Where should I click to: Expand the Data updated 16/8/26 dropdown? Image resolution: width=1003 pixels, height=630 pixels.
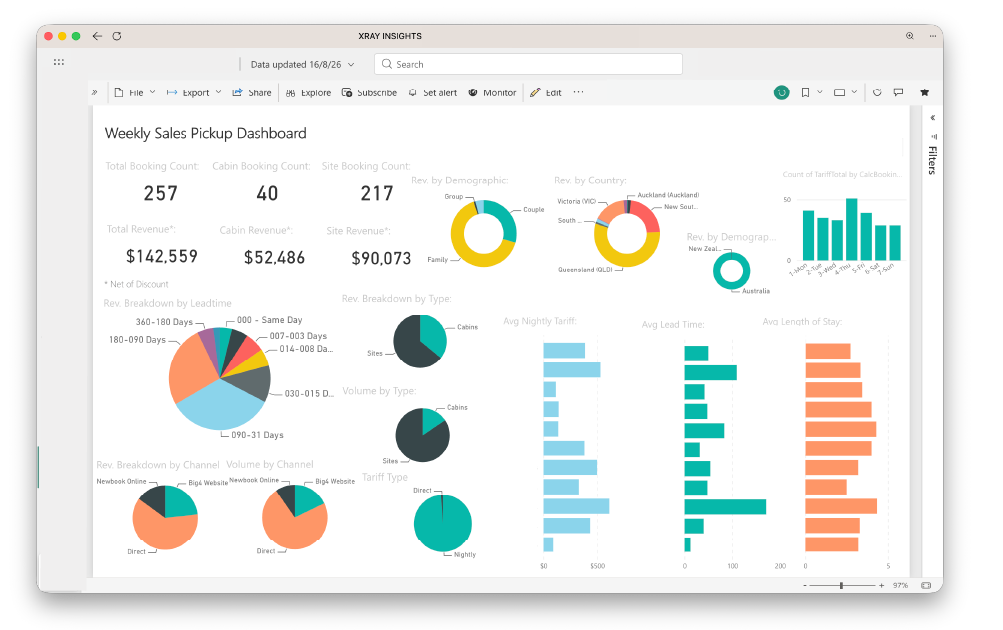pos(302,64)
